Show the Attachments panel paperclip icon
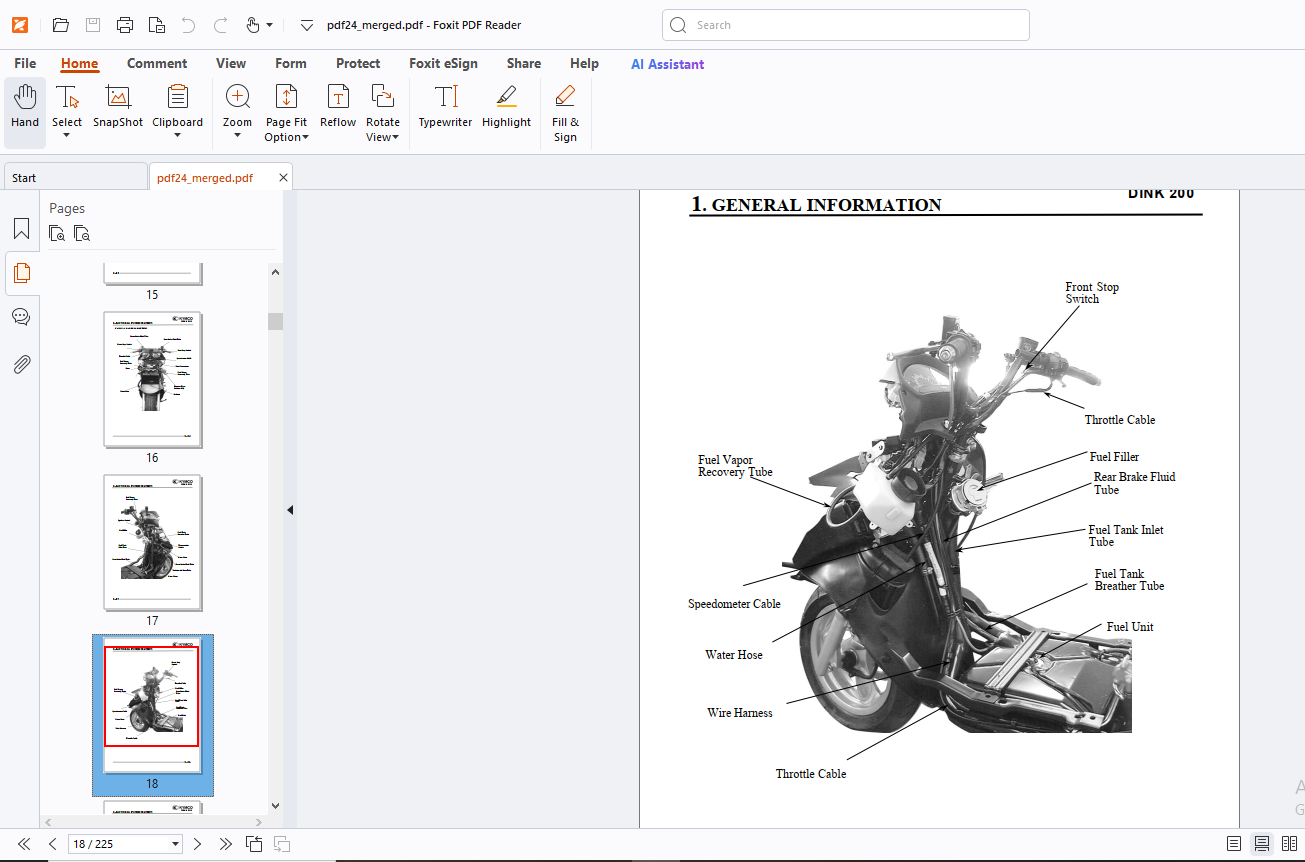1305x862 pixels. point(21,364)
